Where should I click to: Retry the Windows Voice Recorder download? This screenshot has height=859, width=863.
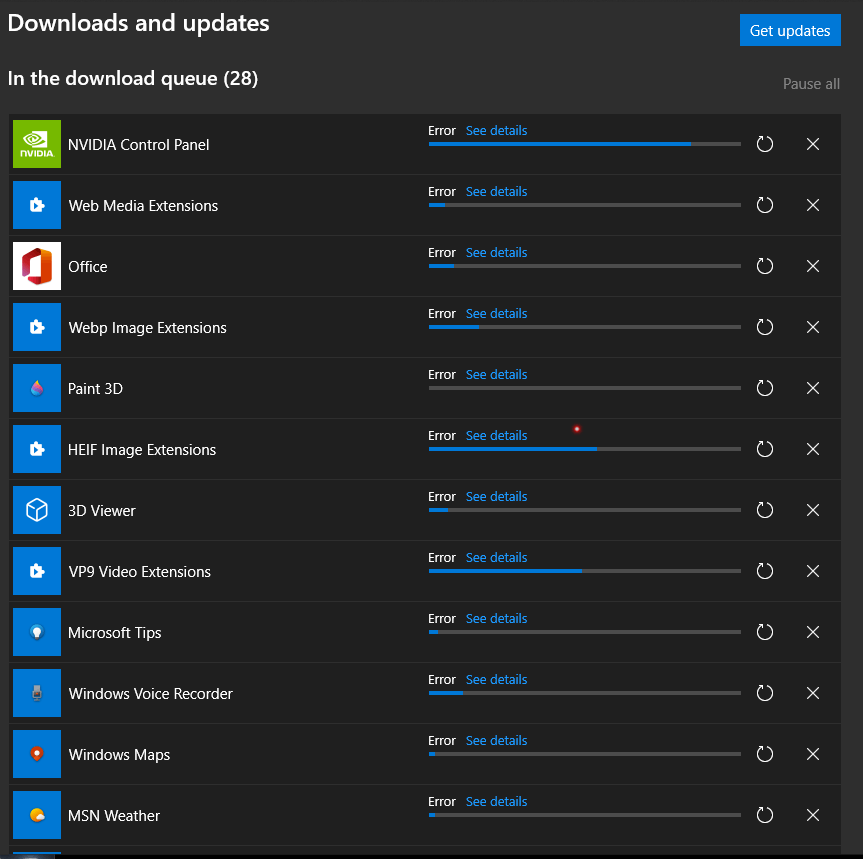point(765,693)
